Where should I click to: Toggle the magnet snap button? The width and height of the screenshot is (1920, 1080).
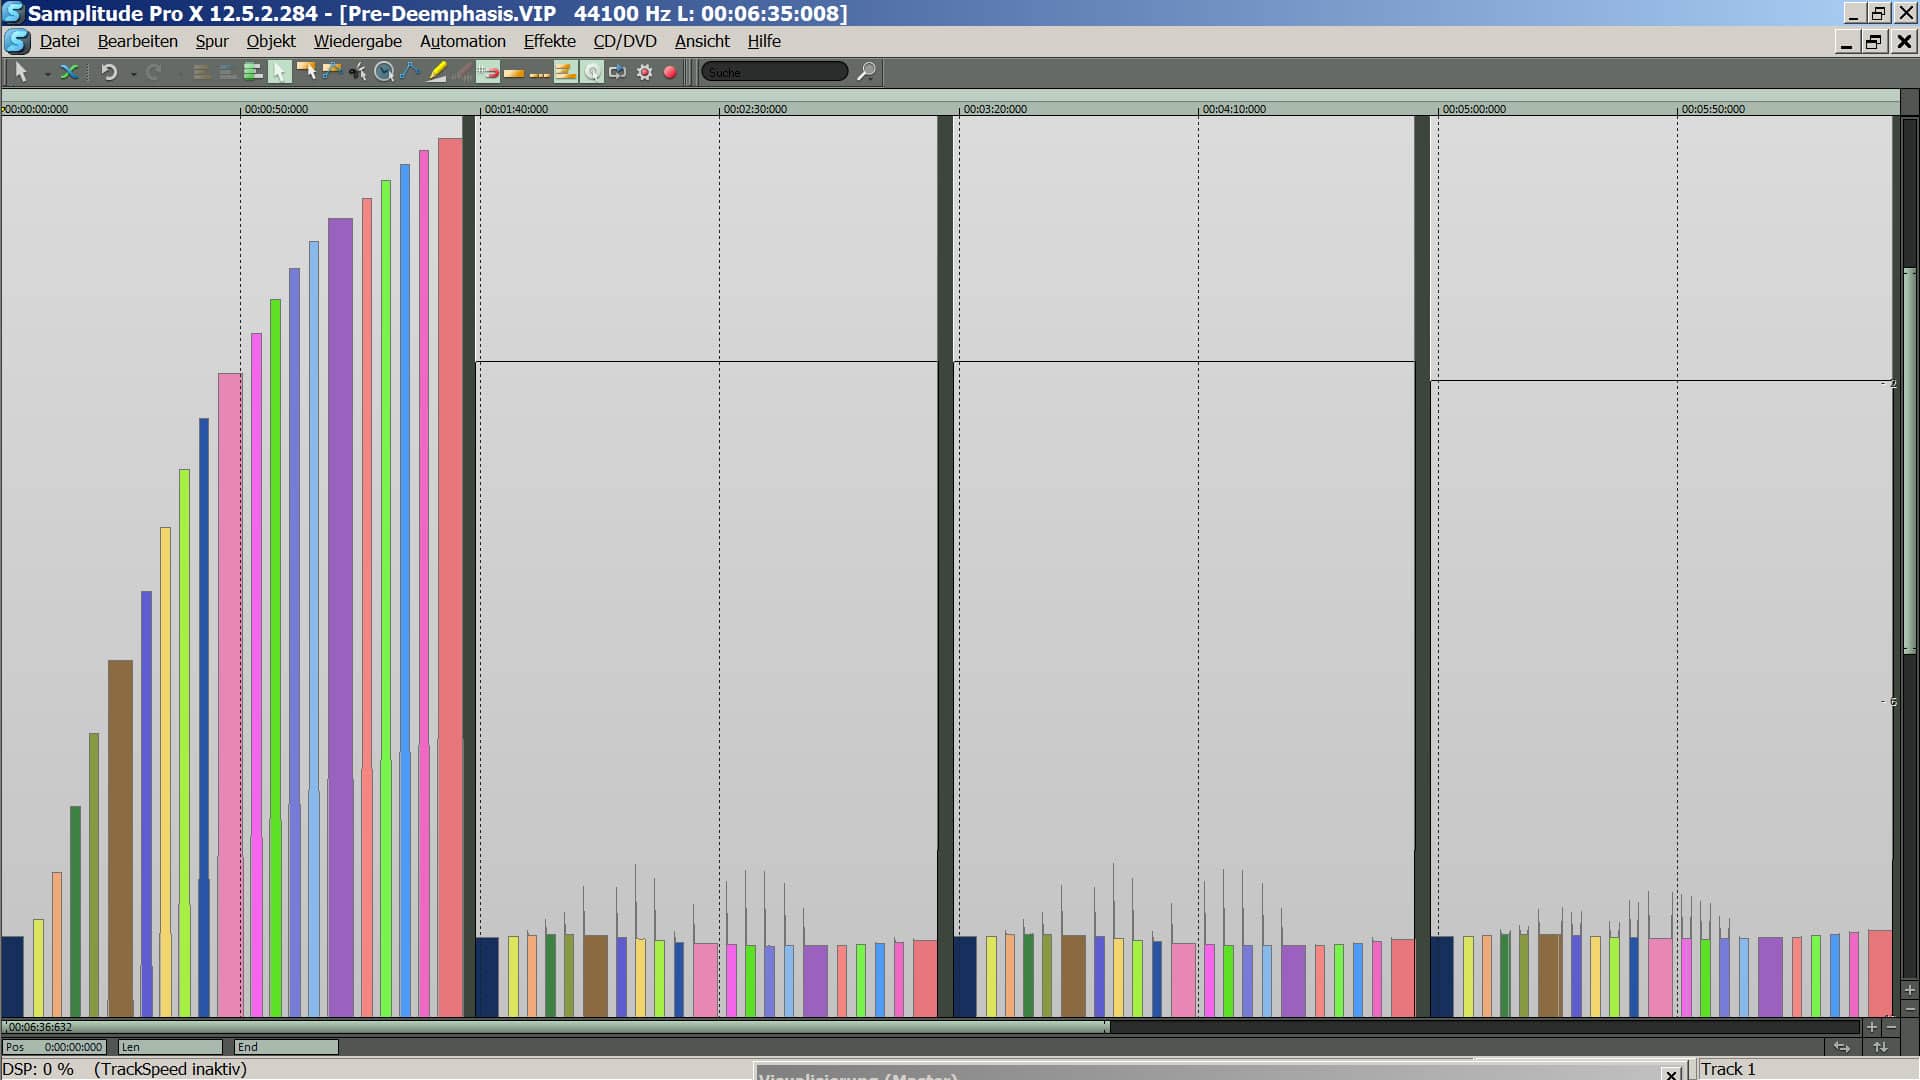[488, 72]
